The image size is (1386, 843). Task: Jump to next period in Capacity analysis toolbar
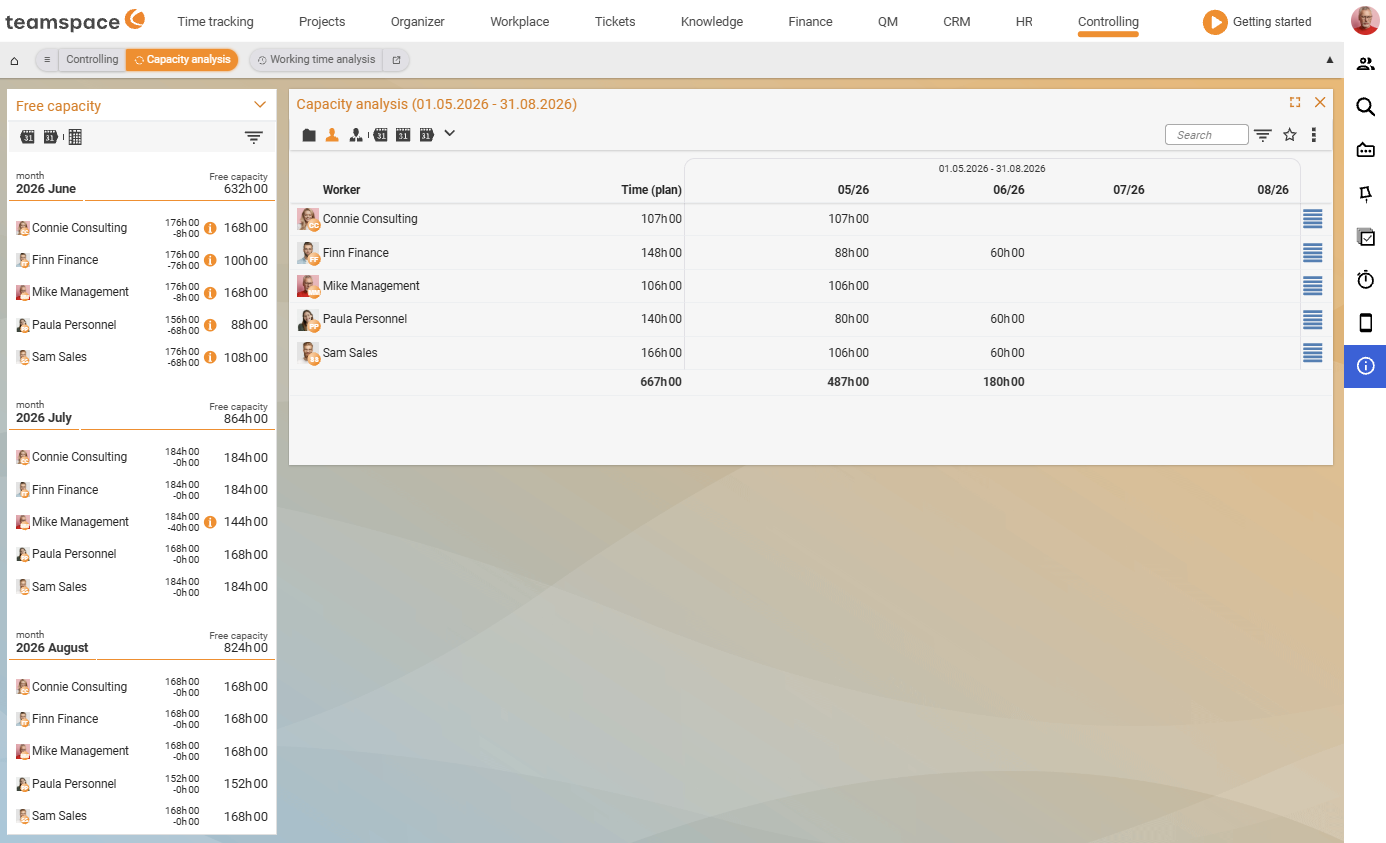(x=426, y=135)
